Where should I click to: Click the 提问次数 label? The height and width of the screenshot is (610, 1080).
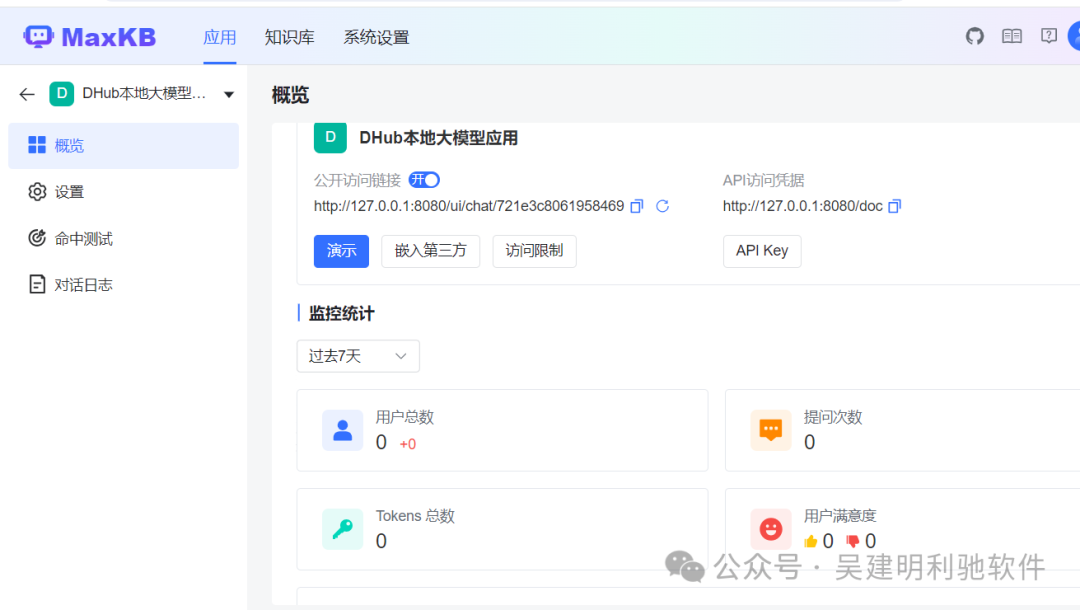833,417
